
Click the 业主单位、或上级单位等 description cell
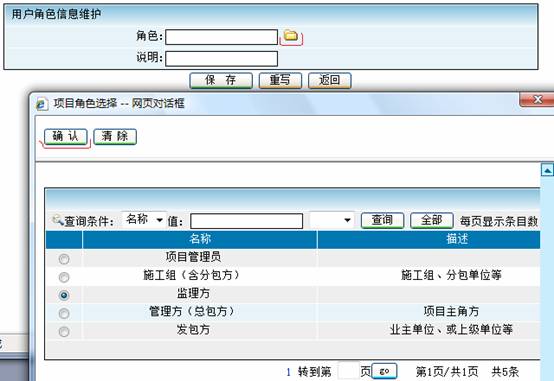(x=429, y=330)
